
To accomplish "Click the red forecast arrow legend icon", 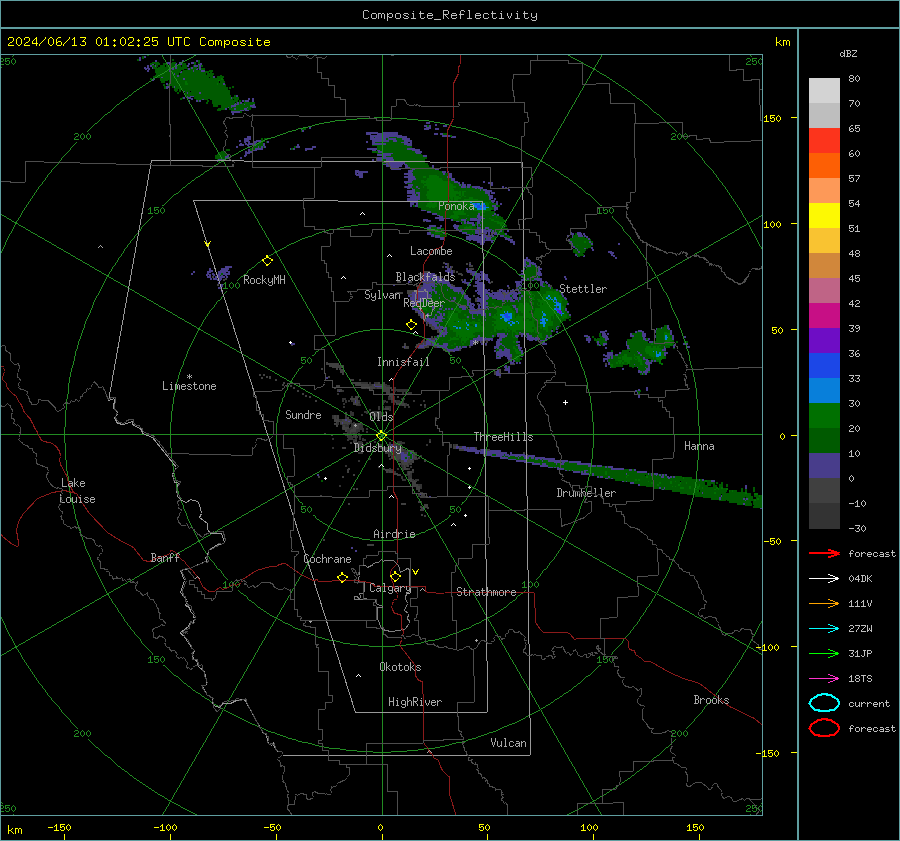I will [x=824, y=553].
